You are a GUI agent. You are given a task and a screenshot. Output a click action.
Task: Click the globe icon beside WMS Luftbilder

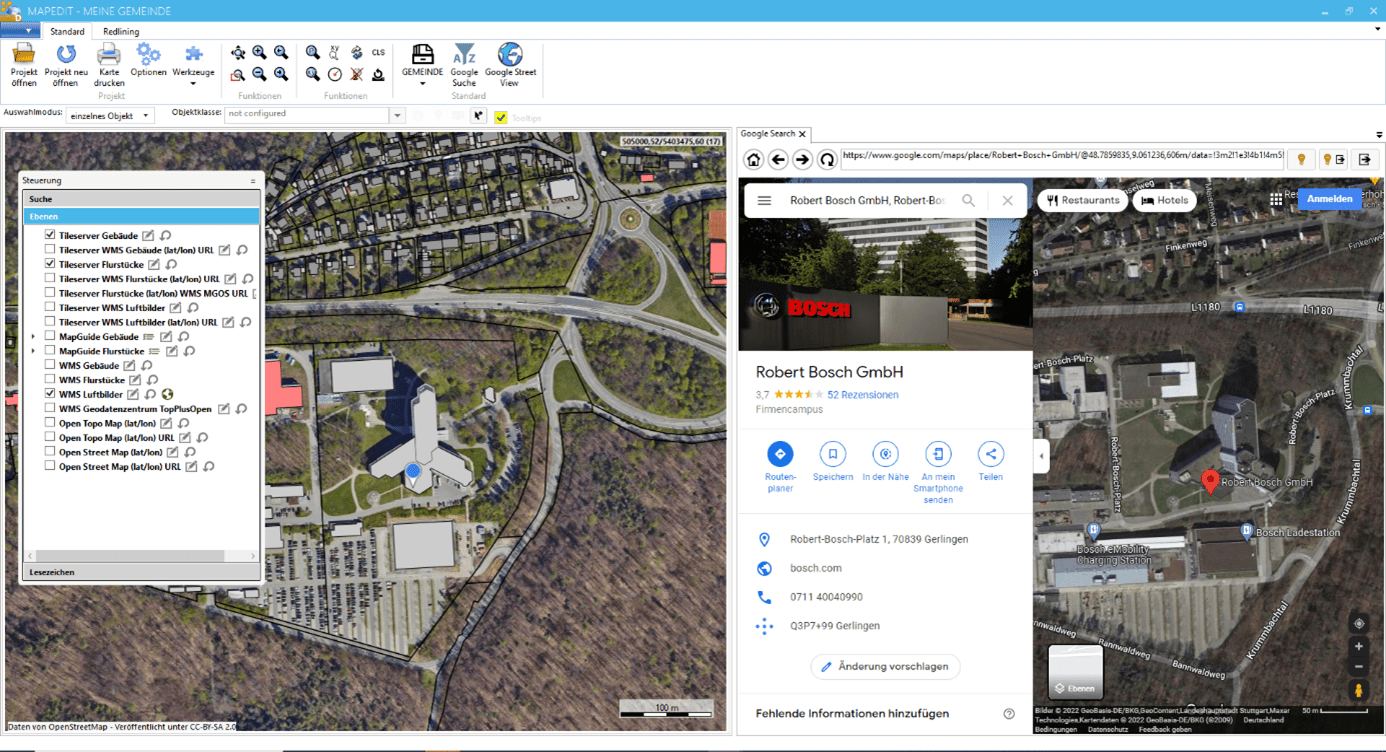(168, 395)
